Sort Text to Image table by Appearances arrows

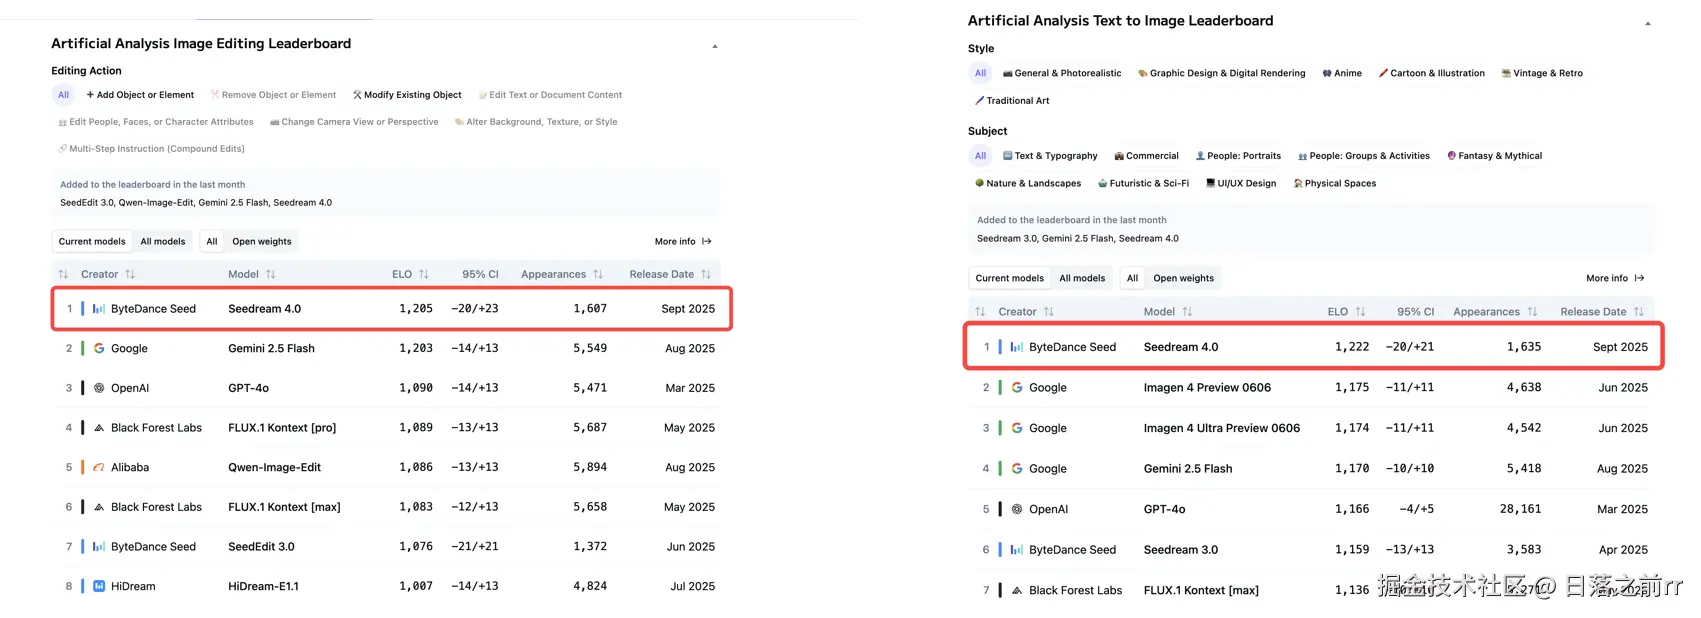coord(1532,312)
